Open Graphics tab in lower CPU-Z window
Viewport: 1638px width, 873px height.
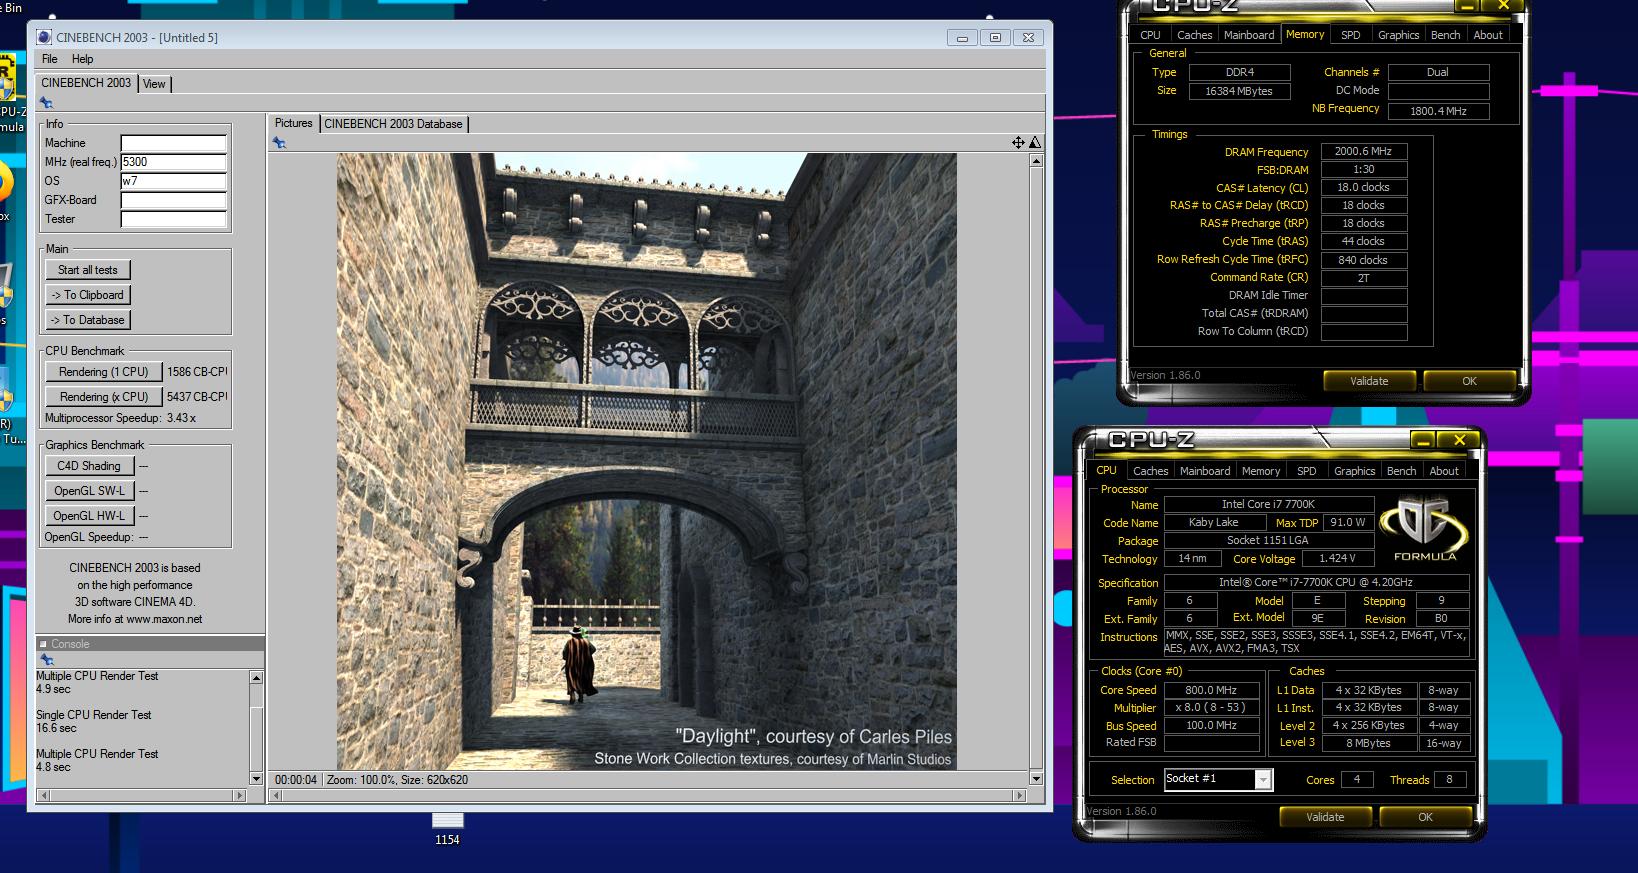[1355, 471]
